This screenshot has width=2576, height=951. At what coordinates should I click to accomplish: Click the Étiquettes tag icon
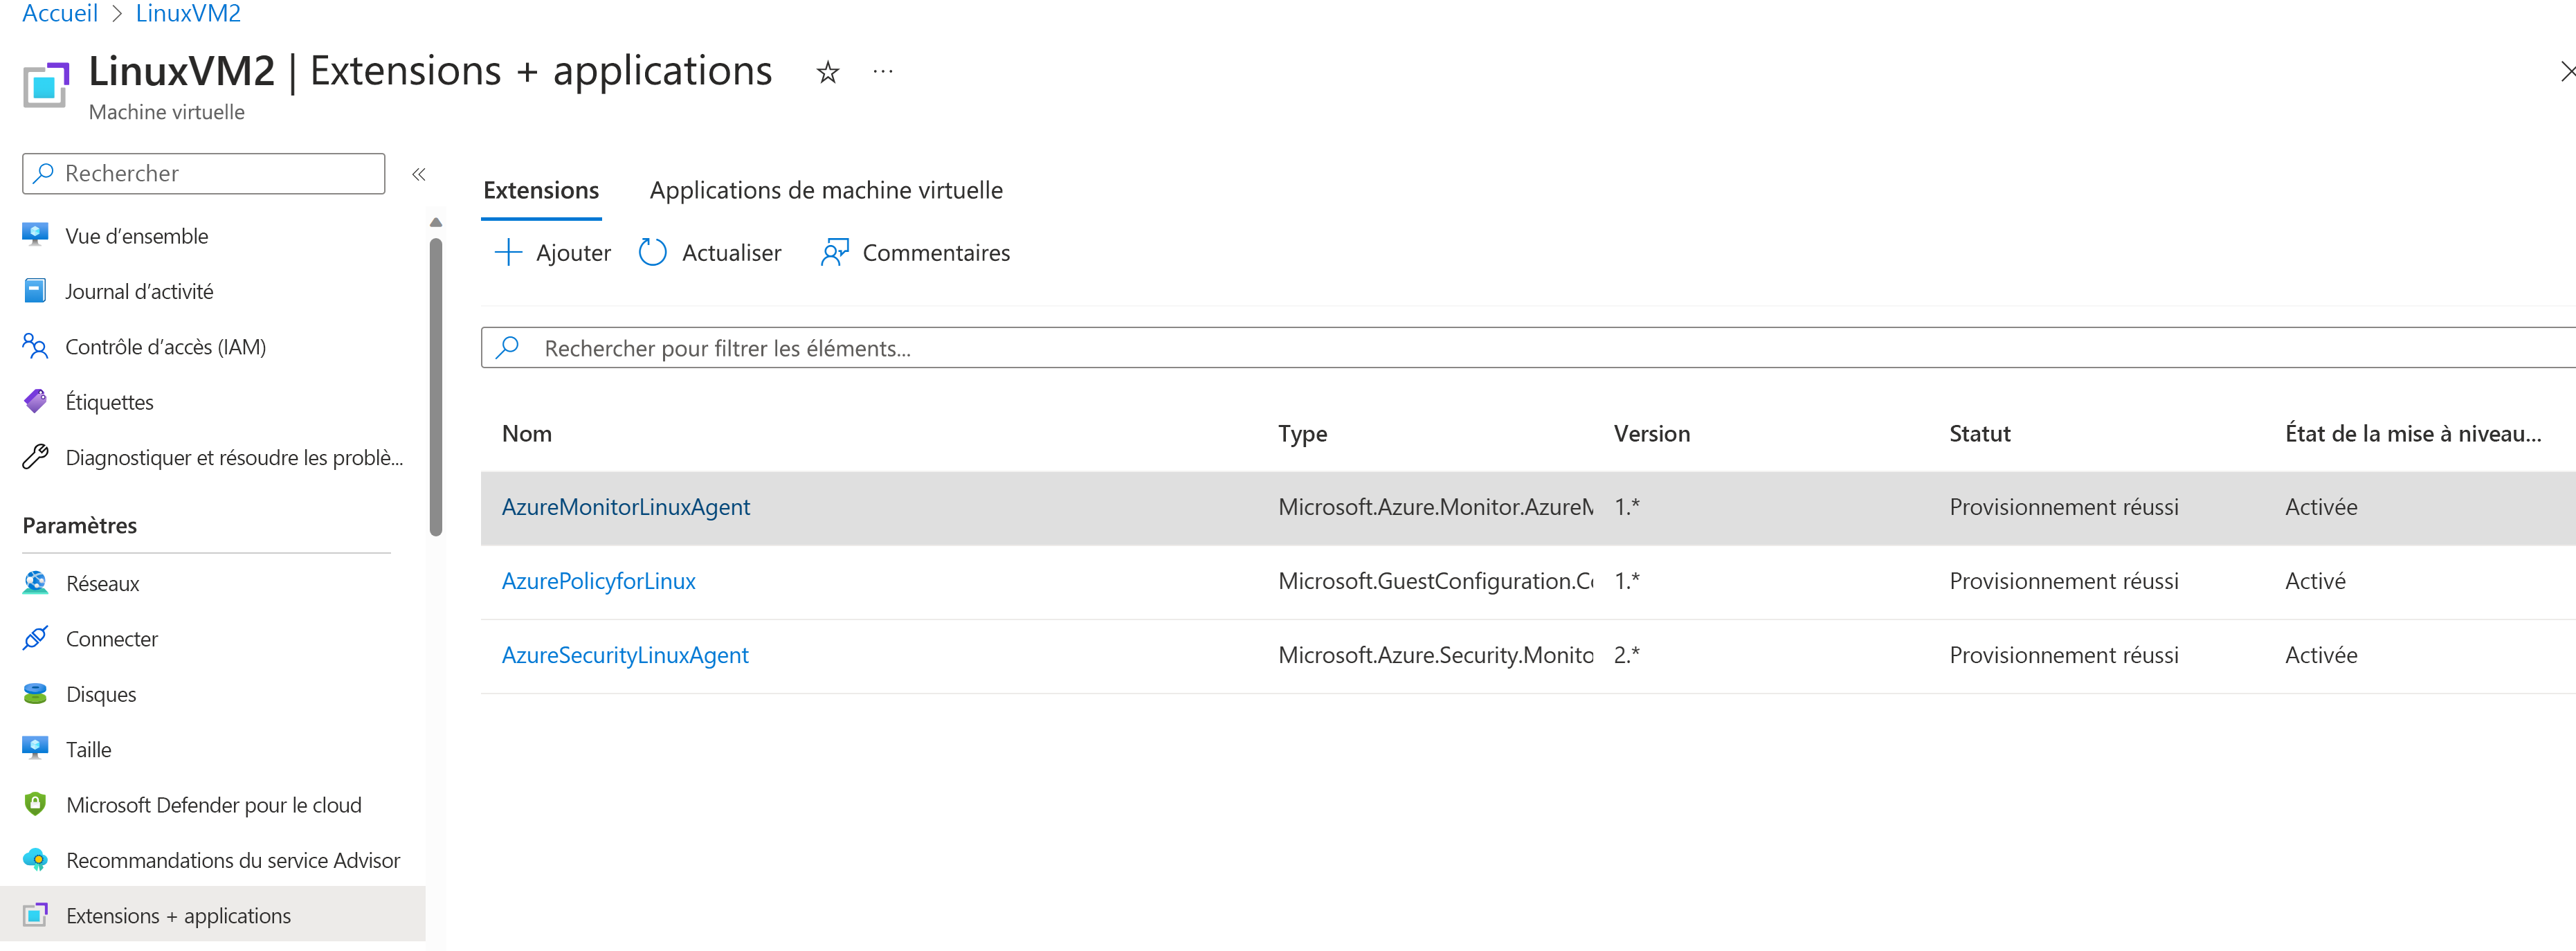(35, 401)
